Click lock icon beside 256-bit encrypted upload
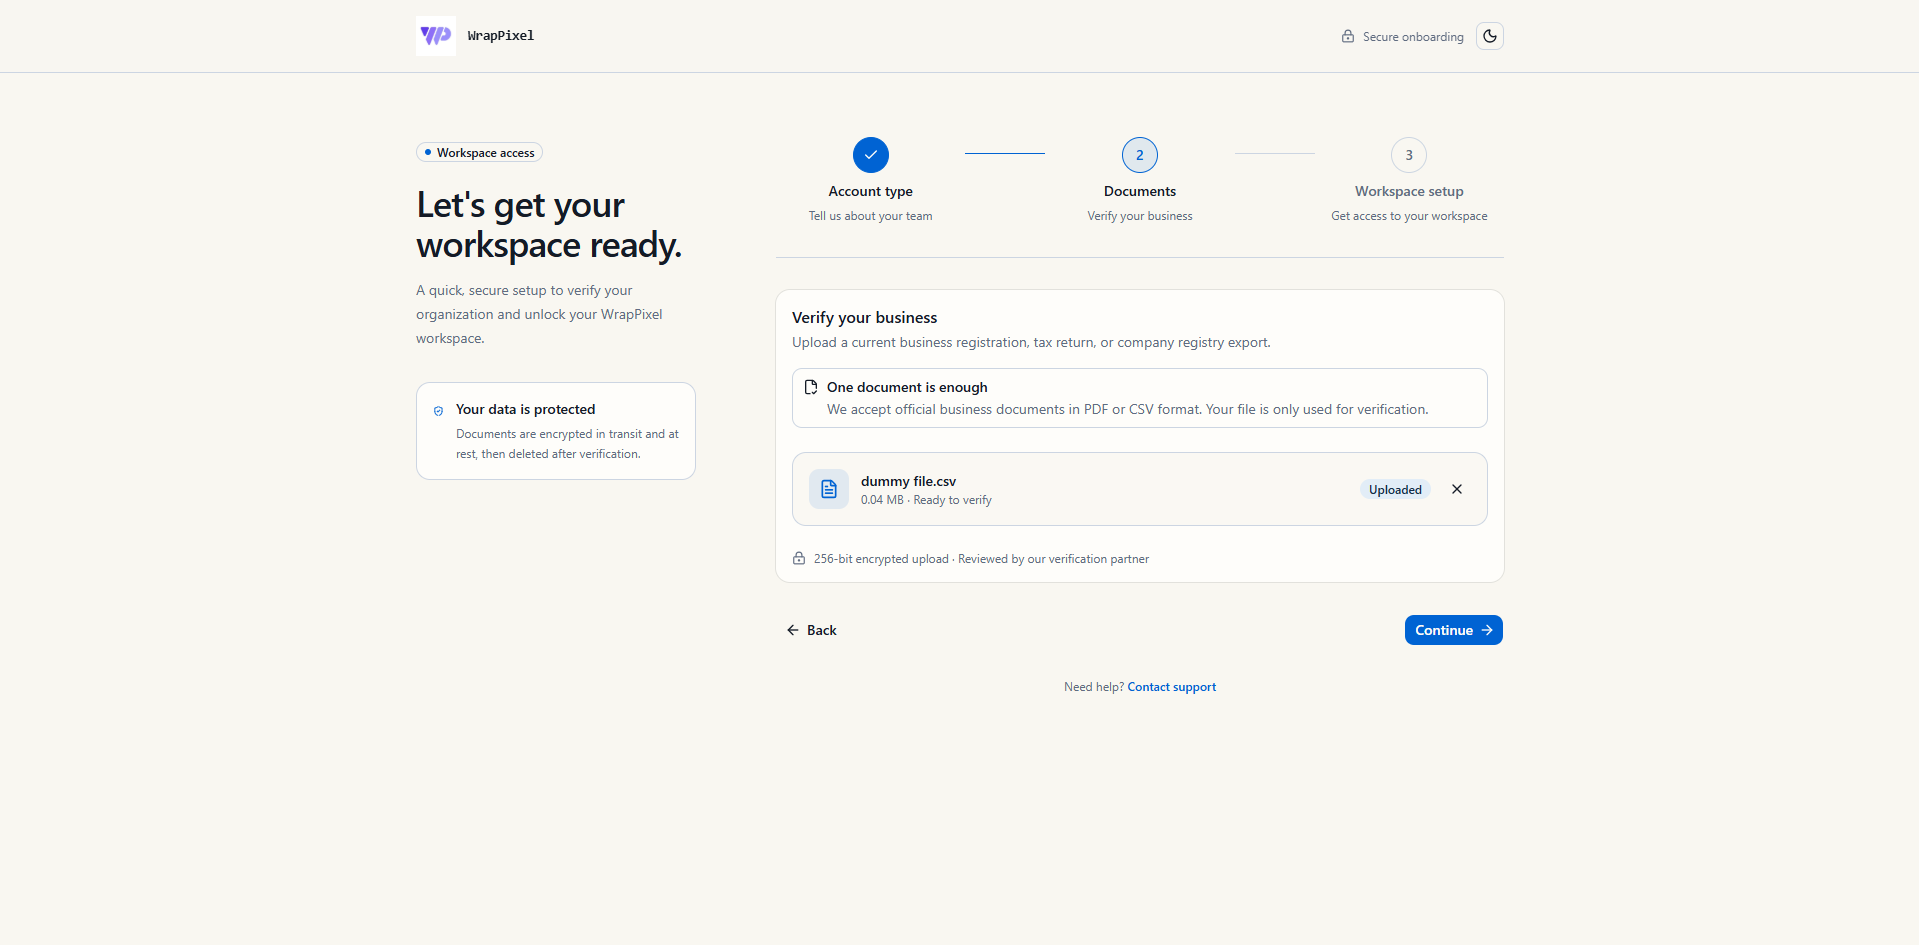Screen dimensions: 1919x945 pyautogui.click(x=799, y=559)
